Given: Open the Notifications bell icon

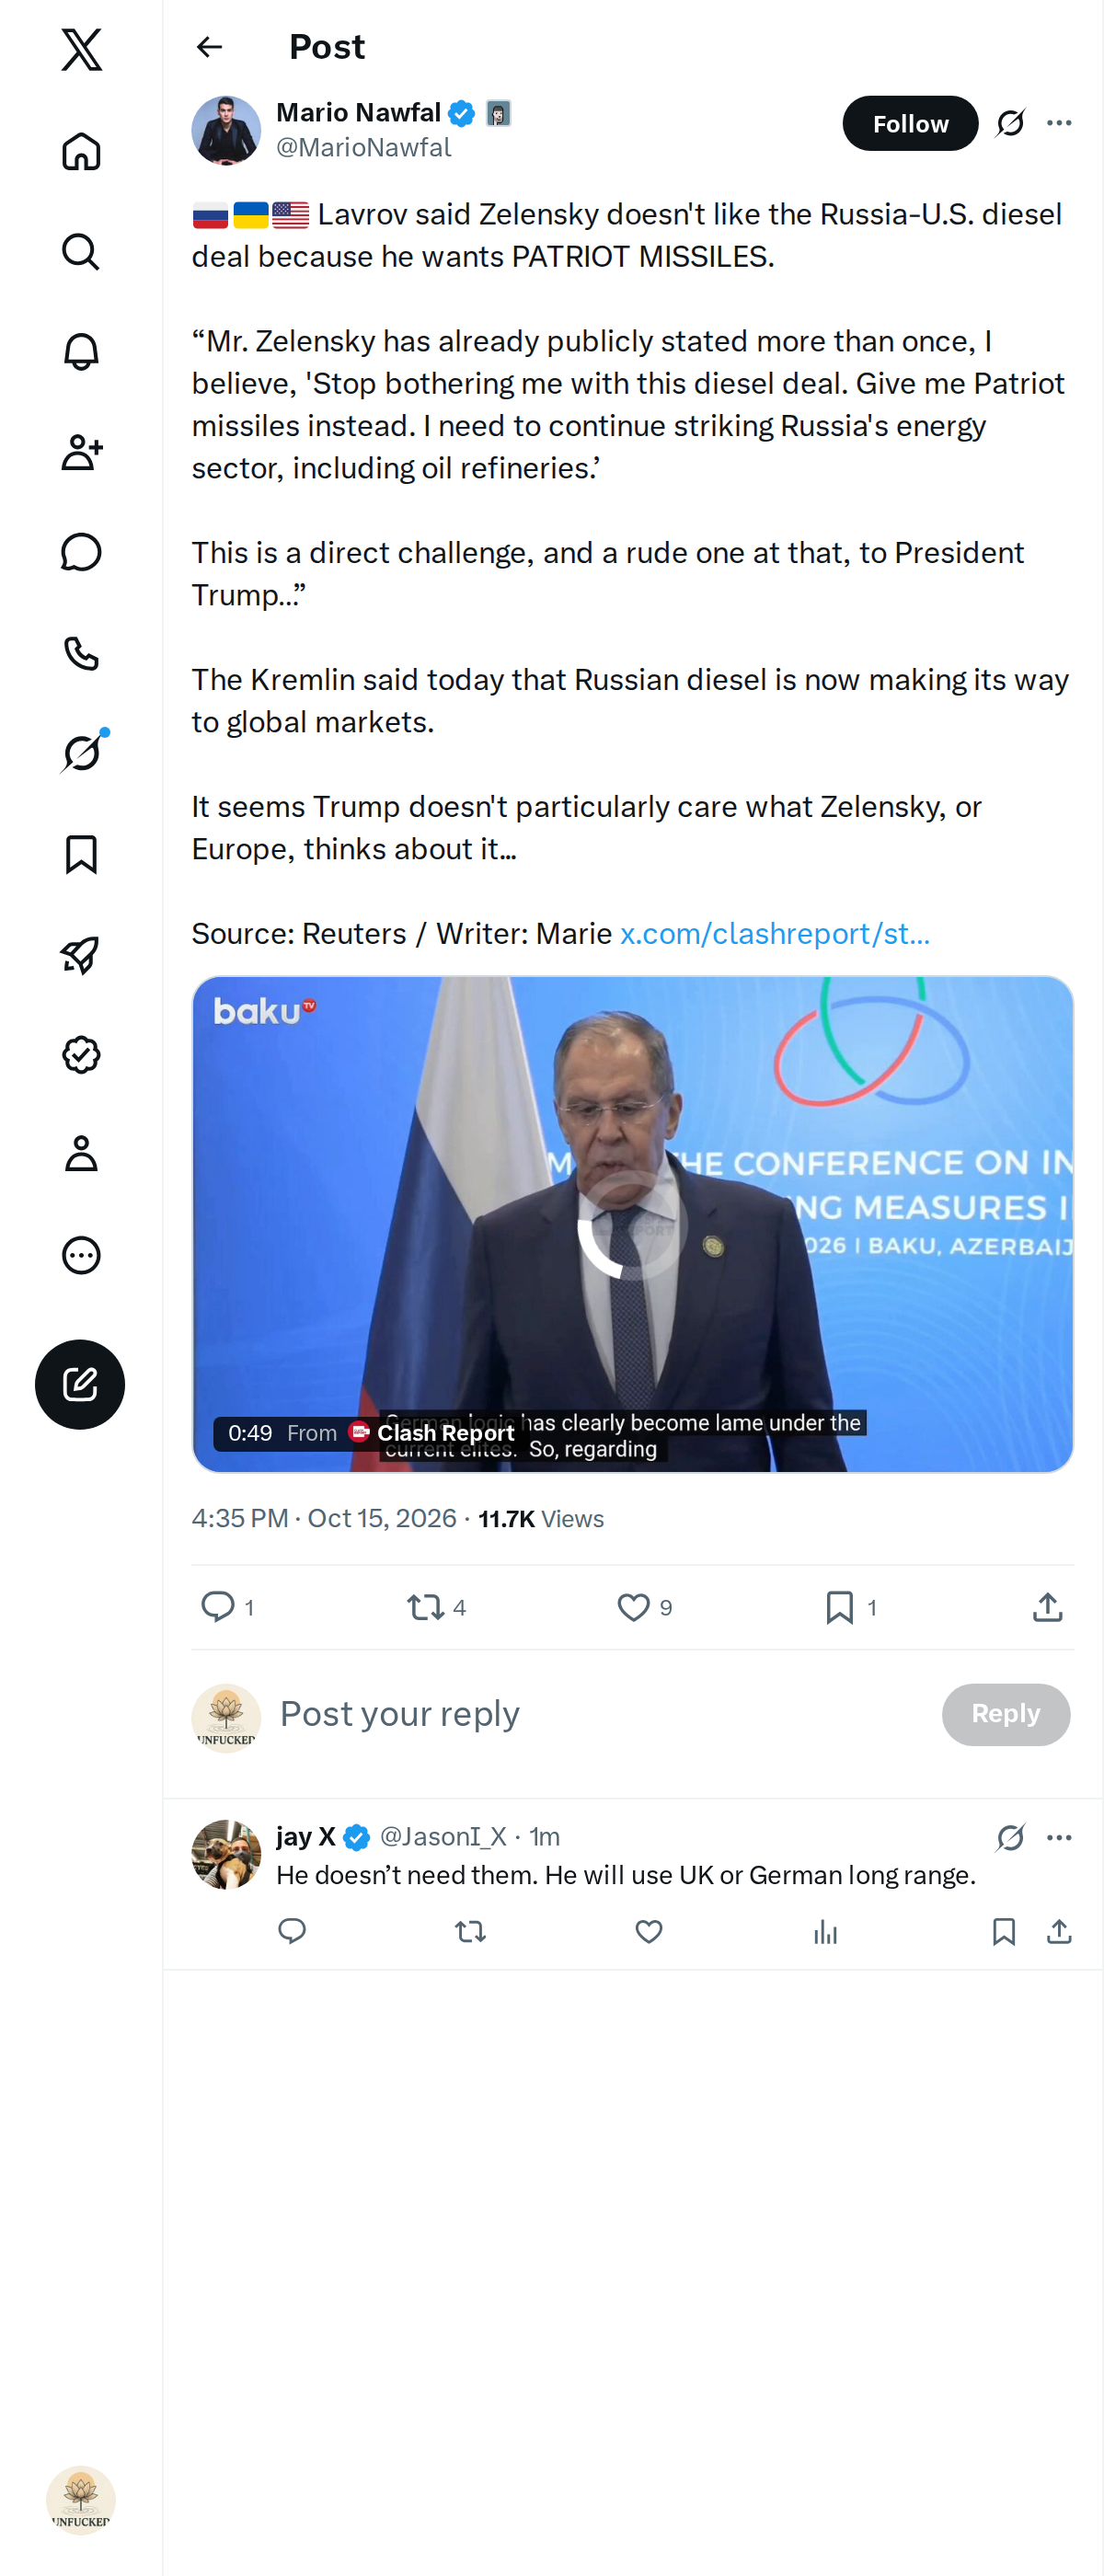Looking at the screenshot, I should click(81, 352).
